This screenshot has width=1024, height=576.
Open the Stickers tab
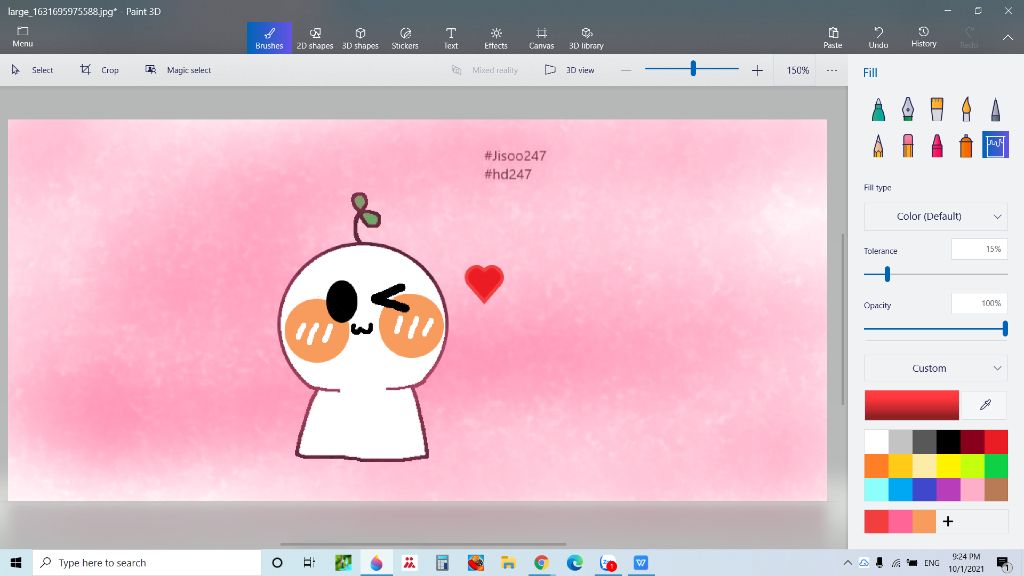tap(405, 38)
